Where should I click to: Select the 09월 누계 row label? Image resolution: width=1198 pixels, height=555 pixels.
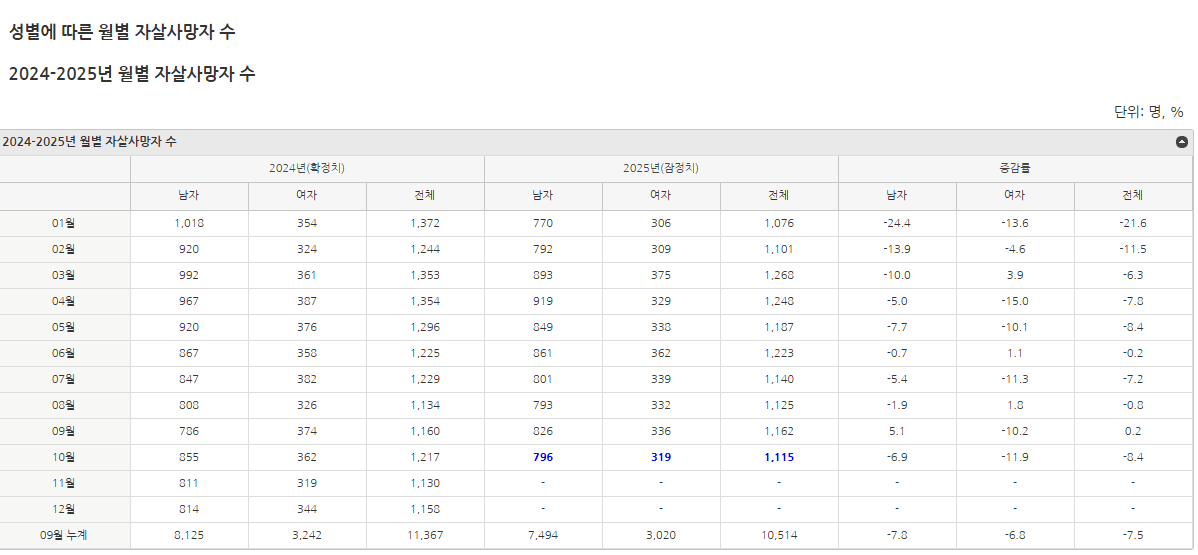coord(64,535)
